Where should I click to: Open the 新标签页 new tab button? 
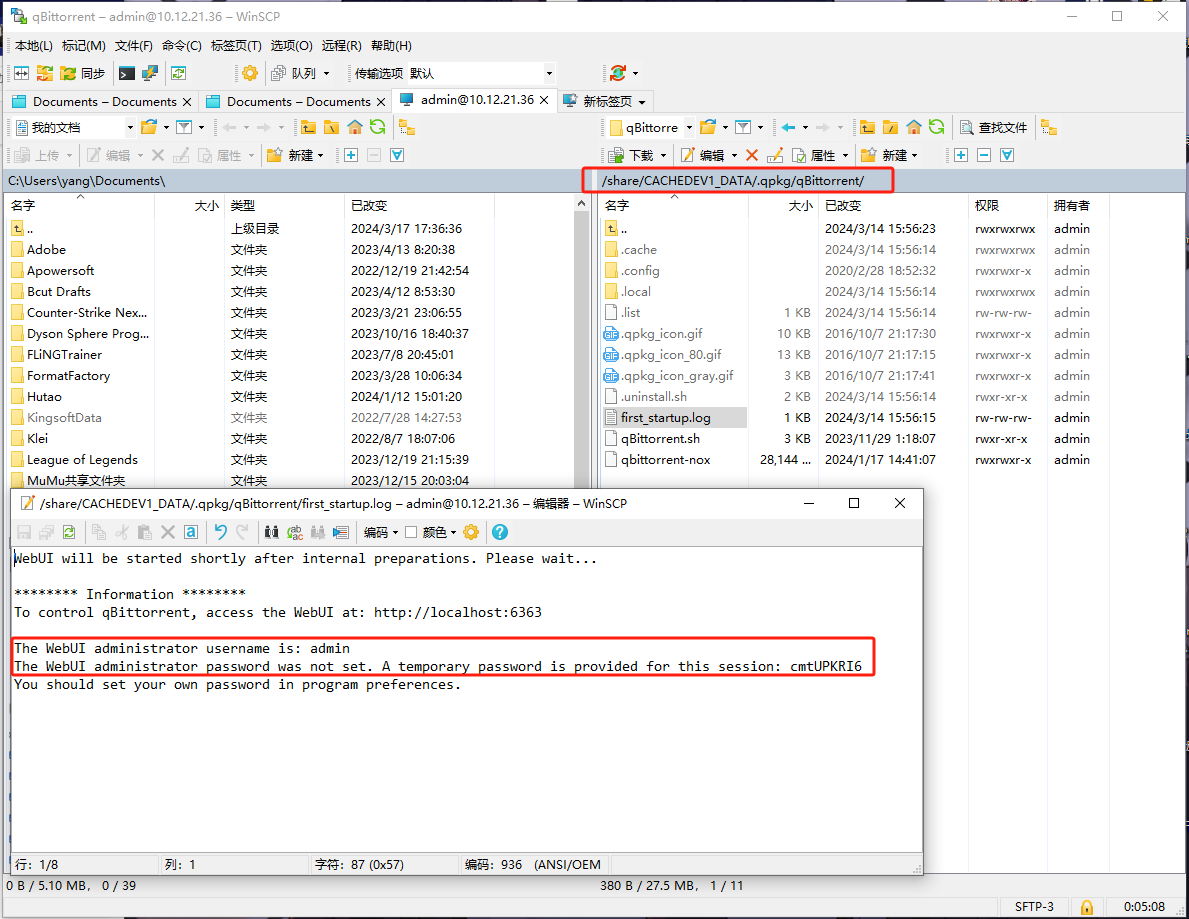click(x=605, y=101)
